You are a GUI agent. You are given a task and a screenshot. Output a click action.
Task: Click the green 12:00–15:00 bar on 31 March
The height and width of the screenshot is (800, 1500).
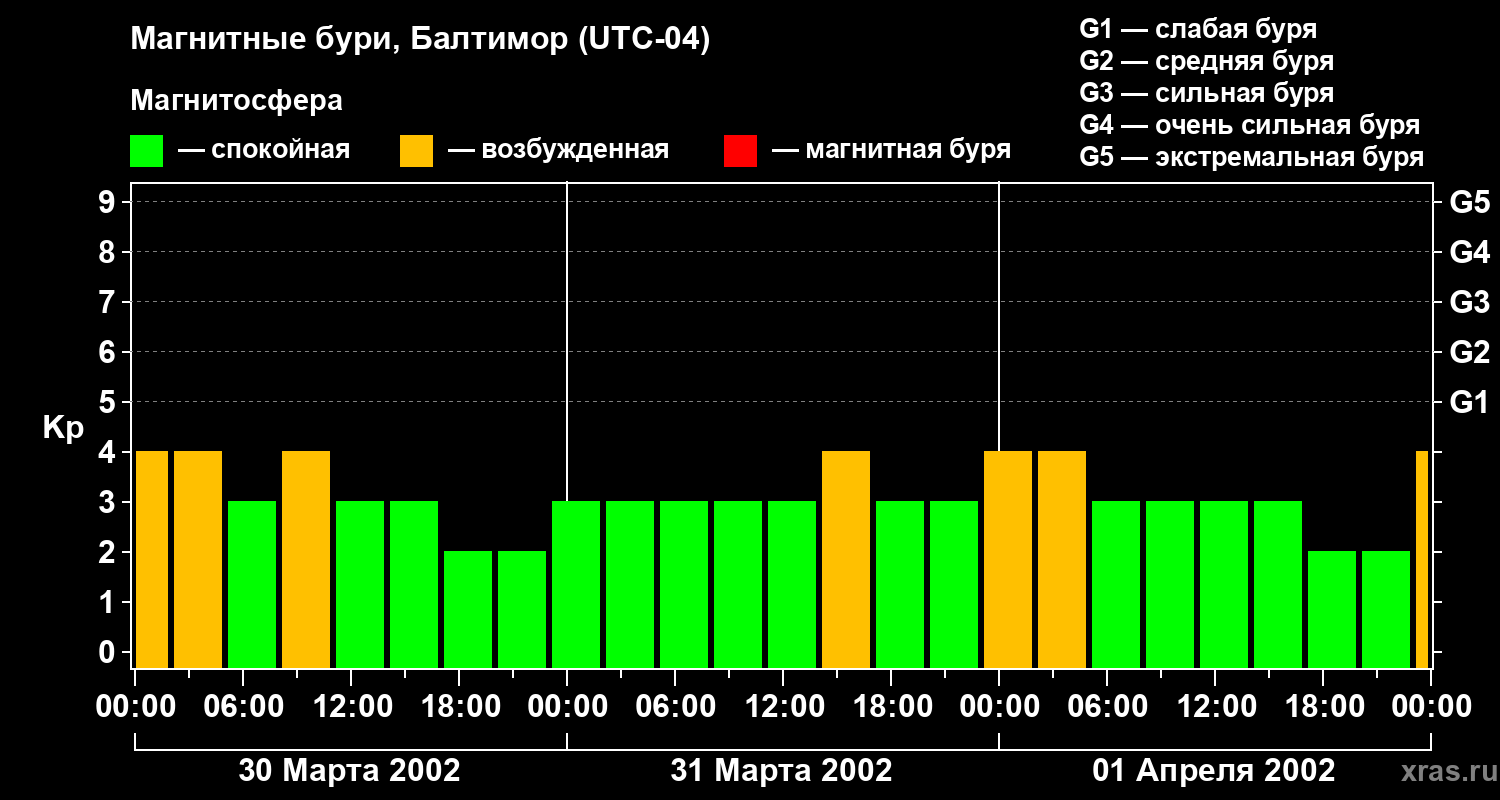pyautogui.click(x=792, y=585)
